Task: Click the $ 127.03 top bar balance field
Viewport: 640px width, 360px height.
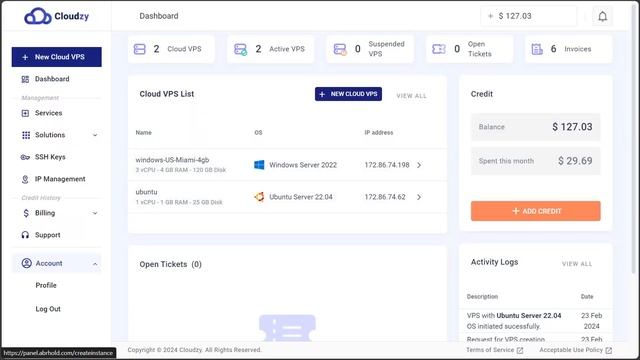Action: tap(529, 16)
